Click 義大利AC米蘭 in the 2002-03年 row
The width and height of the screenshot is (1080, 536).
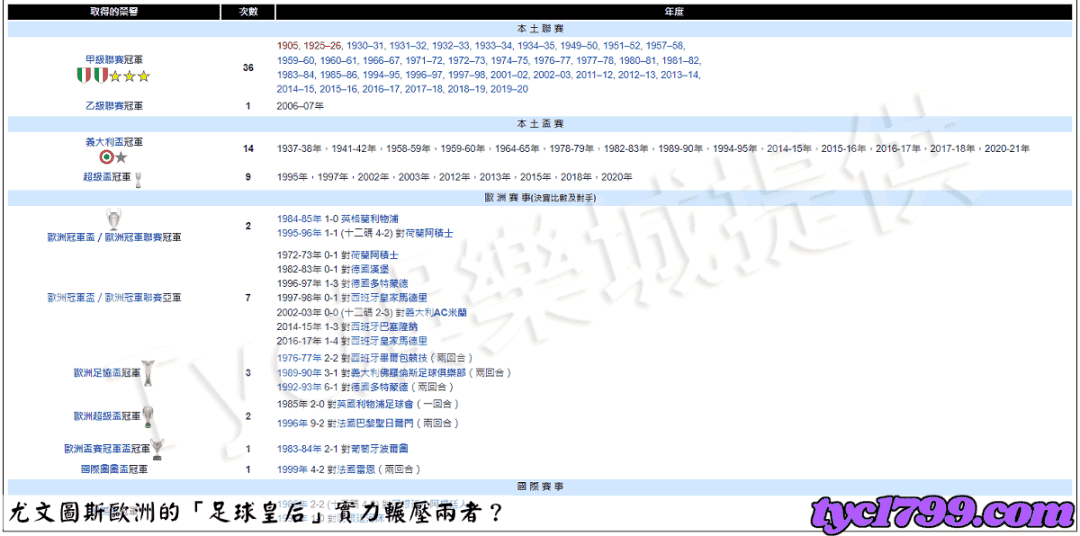[435, 312]
